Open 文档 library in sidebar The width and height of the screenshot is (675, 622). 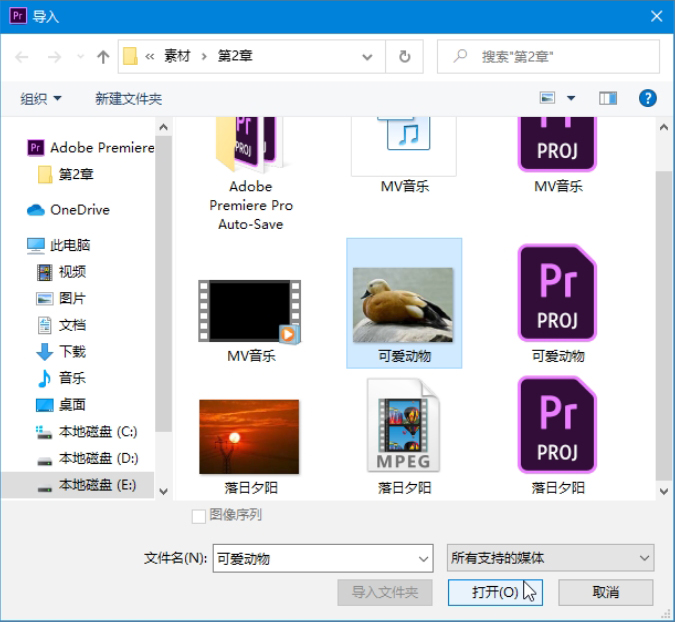point(61,325)
